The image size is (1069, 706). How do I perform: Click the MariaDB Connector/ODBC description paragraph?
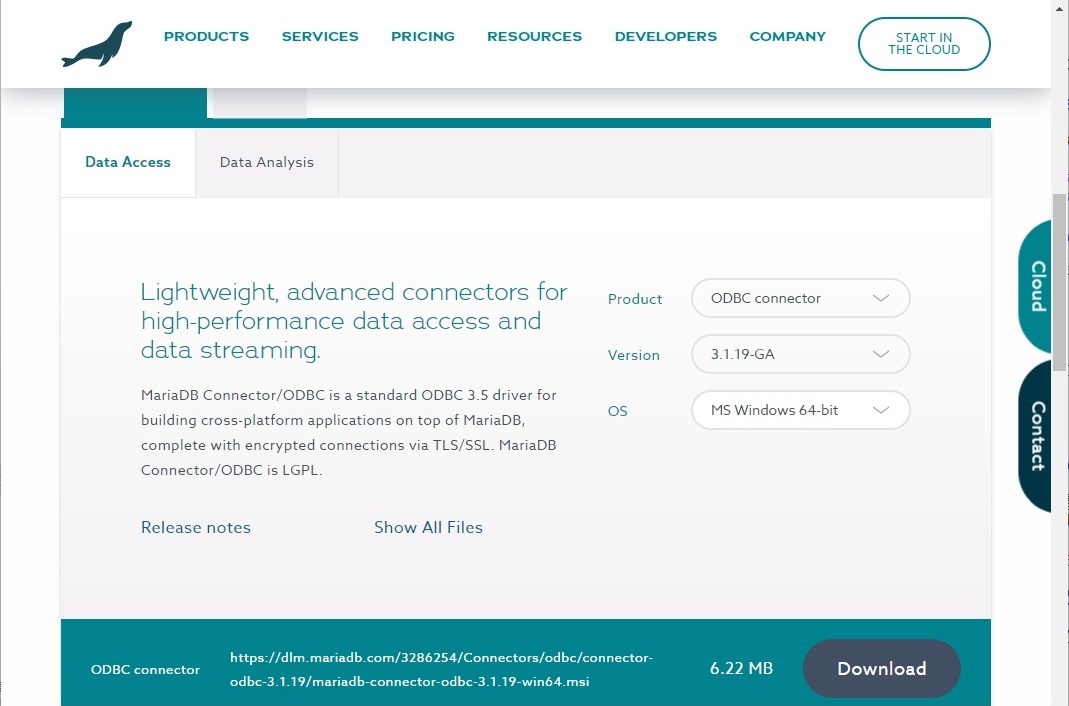[348, 433]
